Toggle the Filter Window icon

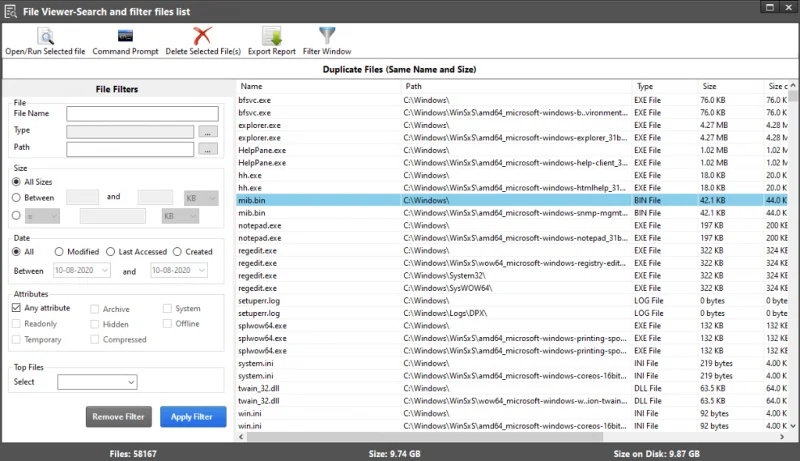[x=327, y=37]
